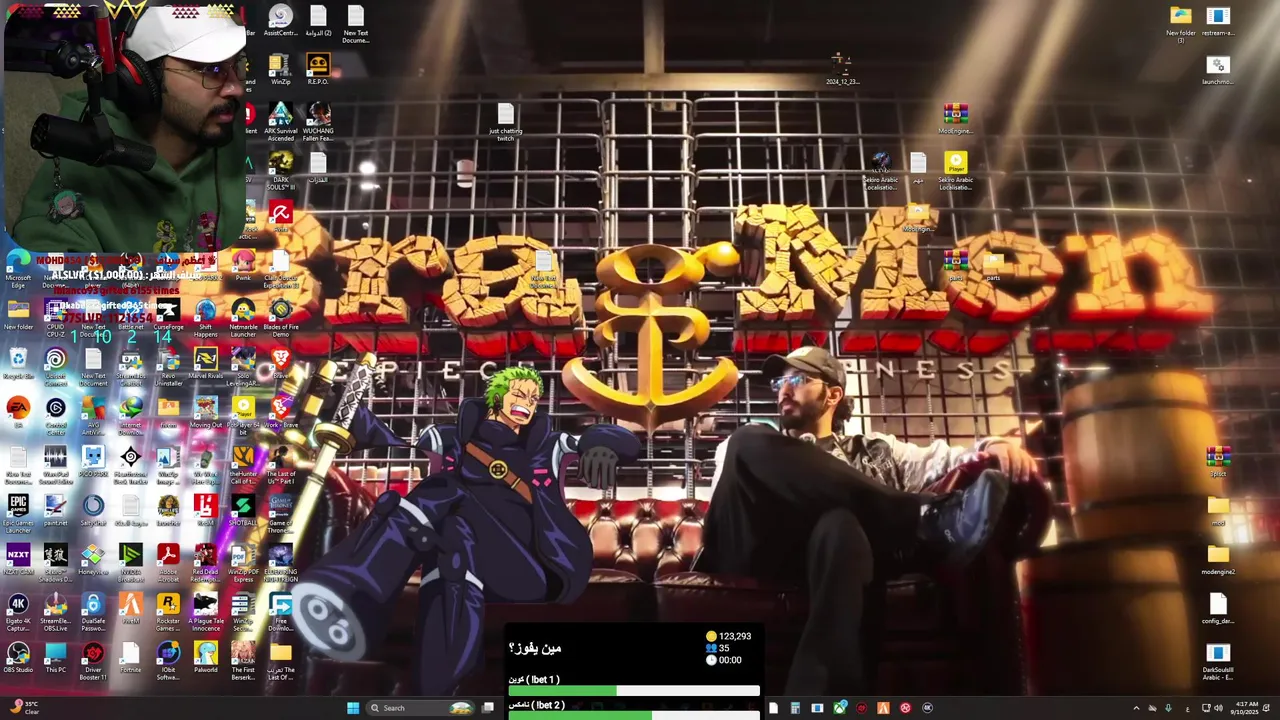Open the This PC icon
Image resolution: width=1280 pixels, height=720 pixels.
[x=55, y=657]
